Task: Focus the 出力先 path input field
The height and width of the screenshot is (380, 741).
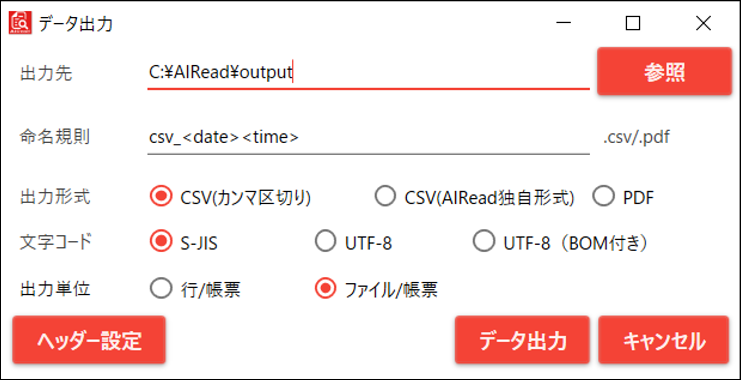Action: [x=369, y=73]
